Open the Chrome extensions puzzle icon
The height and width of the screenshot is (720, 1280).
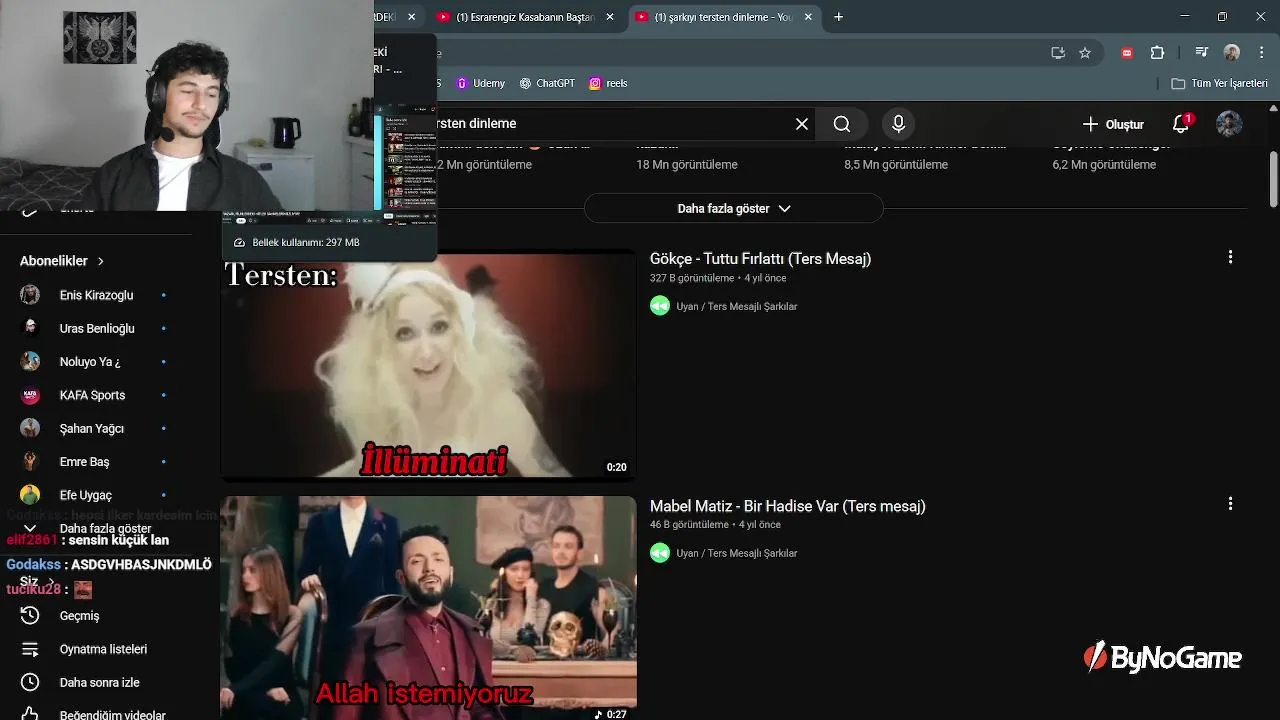point(1158,53)
